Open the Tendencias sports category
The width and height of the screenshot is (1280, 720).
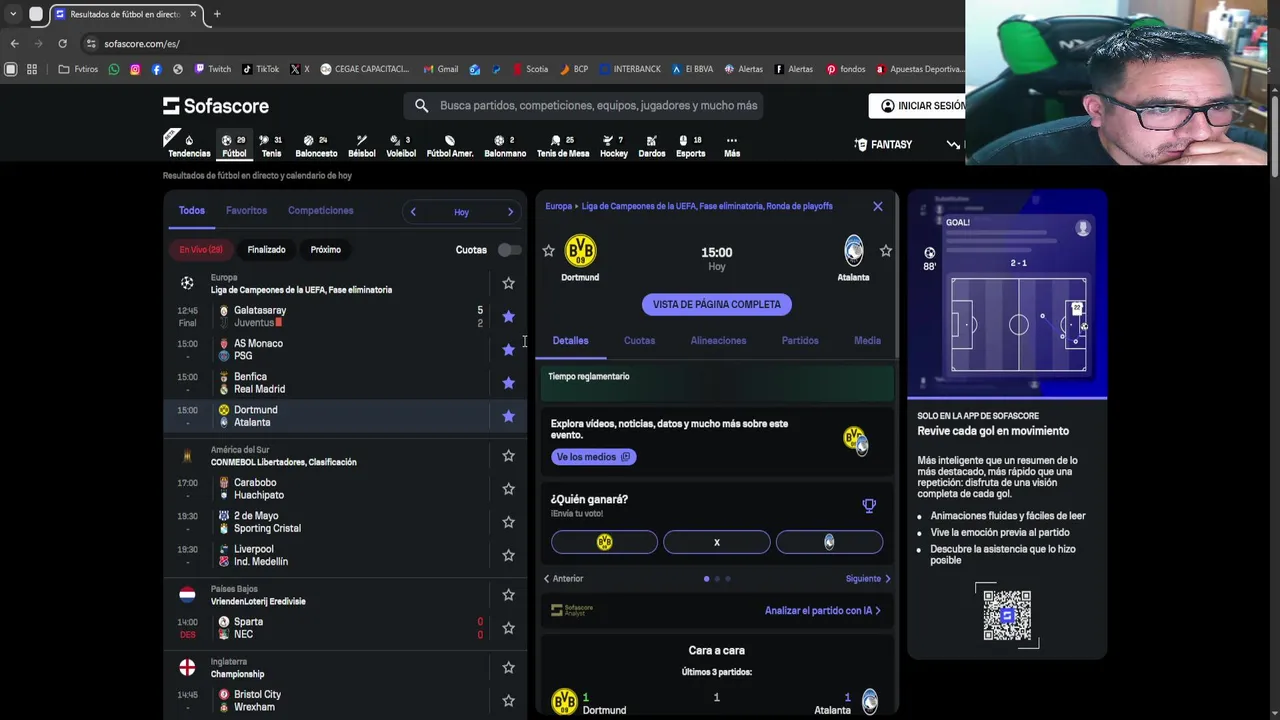pyautogui.click(x=188, y=145)
